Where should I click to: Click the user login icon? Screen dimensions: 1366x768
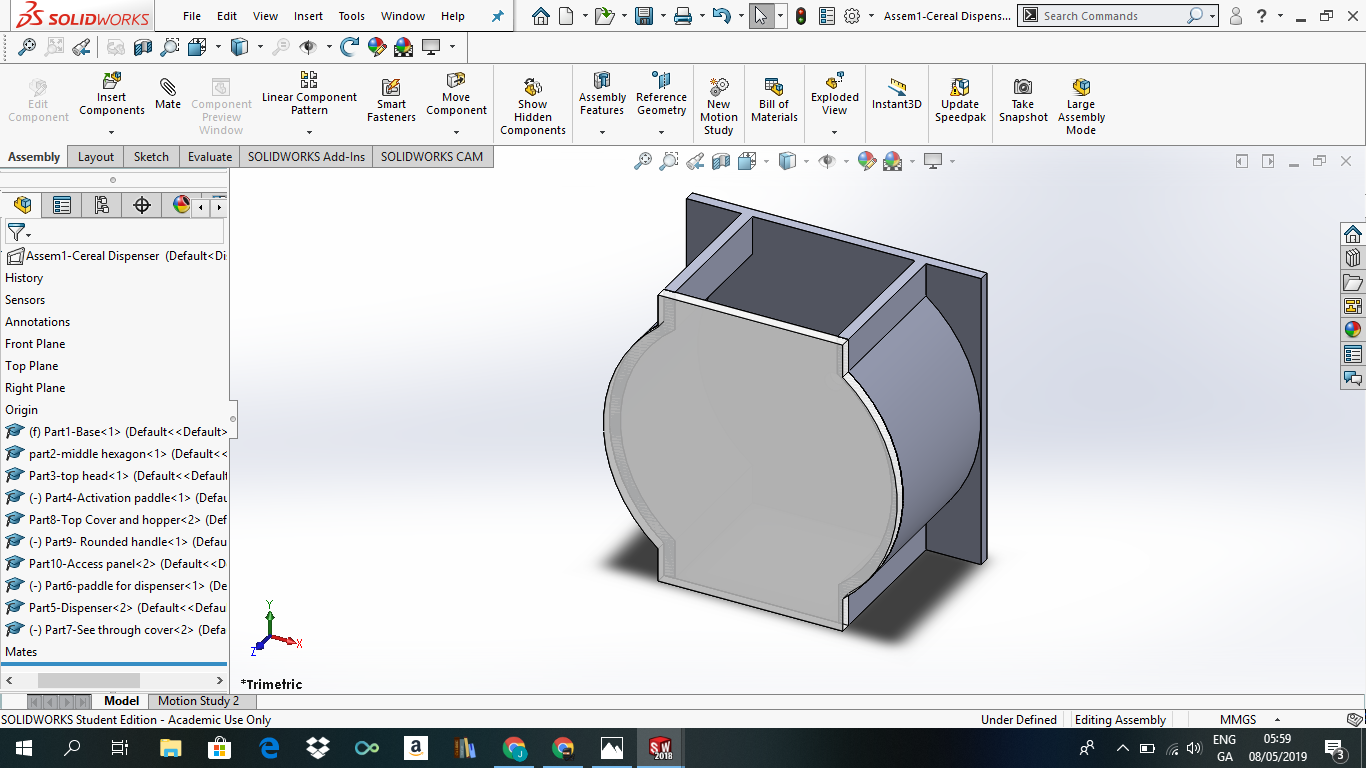1236,16
